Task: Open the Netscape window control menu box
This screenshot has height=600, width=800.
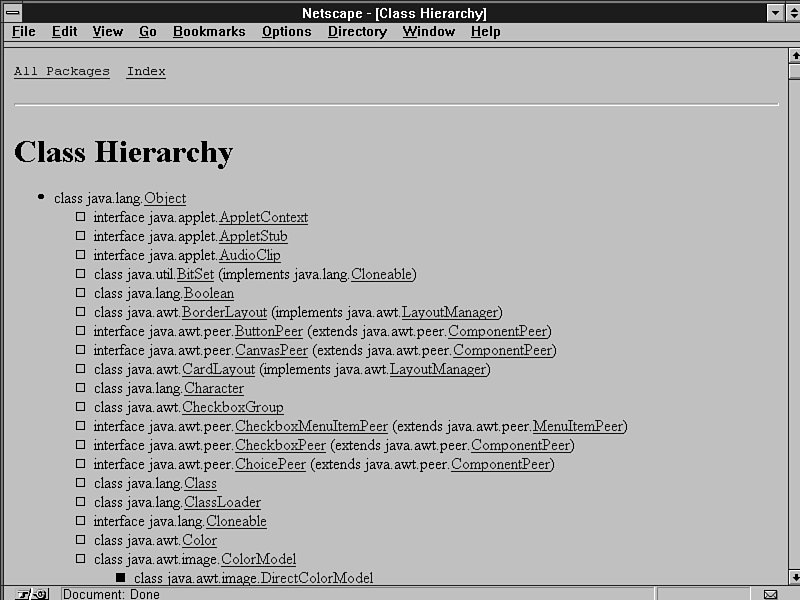Action: (13, 12)
